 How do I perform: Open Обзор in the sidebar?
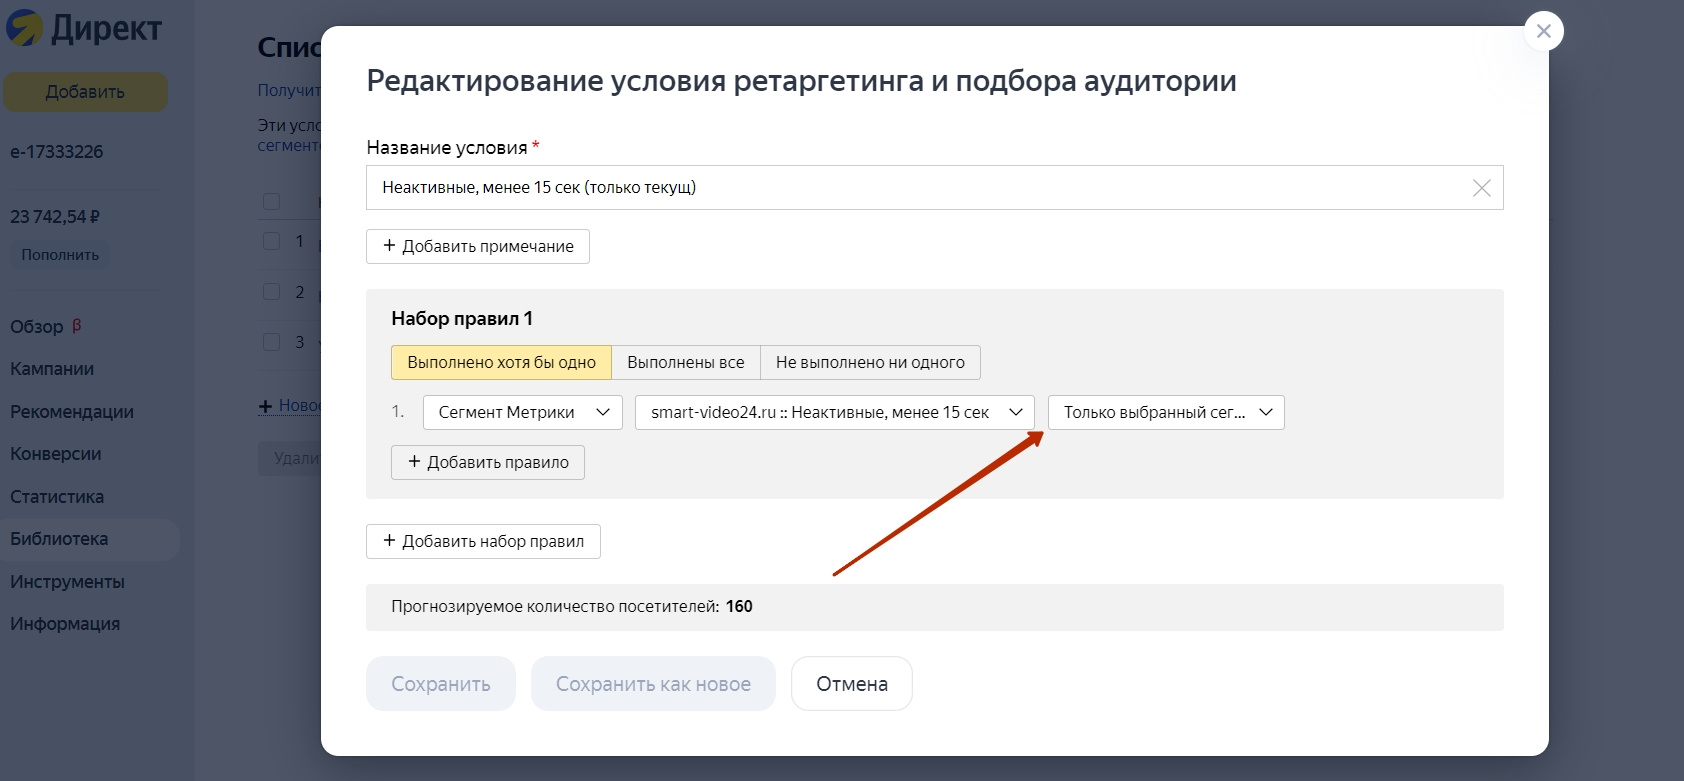tap(37, 327)
